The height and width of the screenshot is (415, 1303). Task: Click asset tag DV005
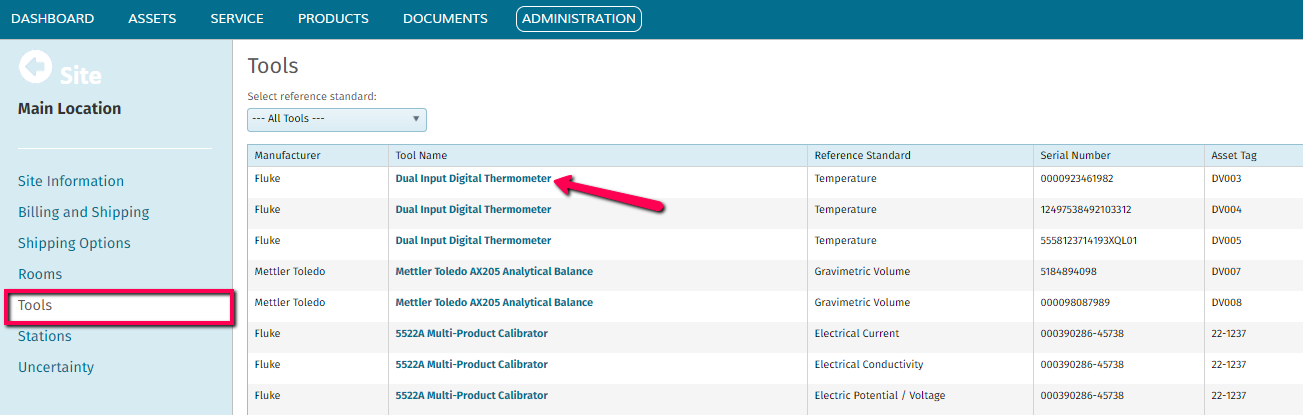coord(1226,241)
